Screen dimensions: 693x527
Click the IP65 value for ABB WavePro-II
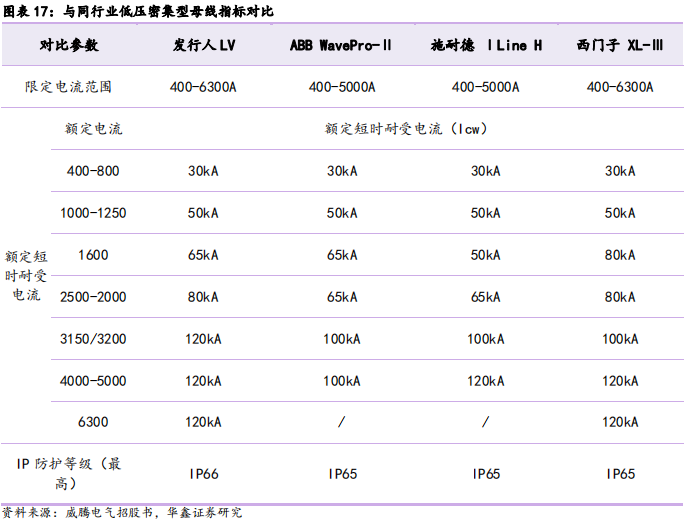pos(343,474)
